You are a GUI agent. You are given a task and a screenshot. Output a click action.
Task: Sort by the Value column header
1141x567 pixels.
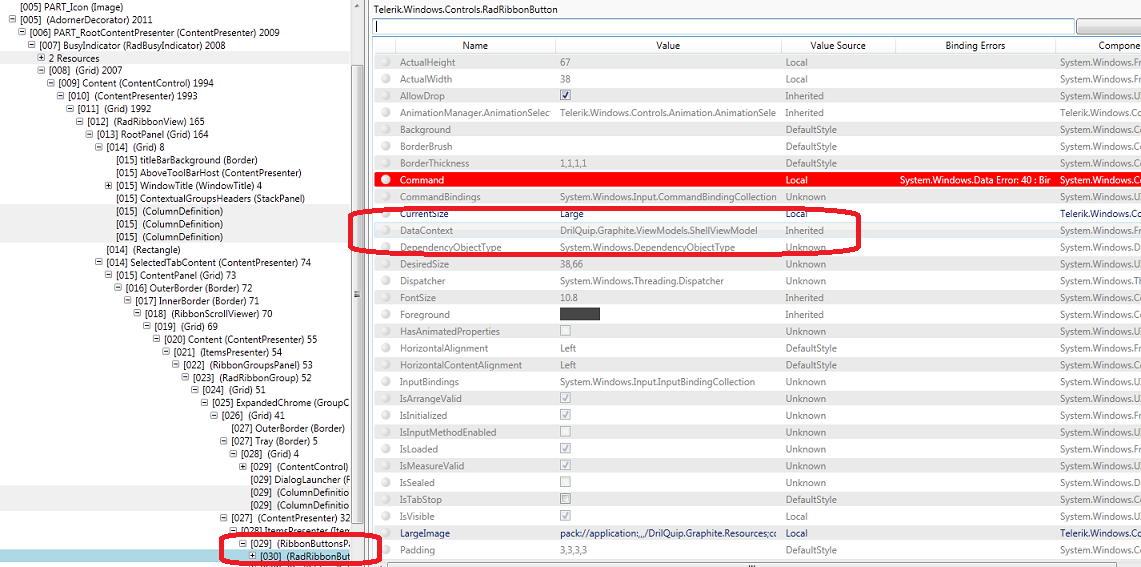point(668,45)
